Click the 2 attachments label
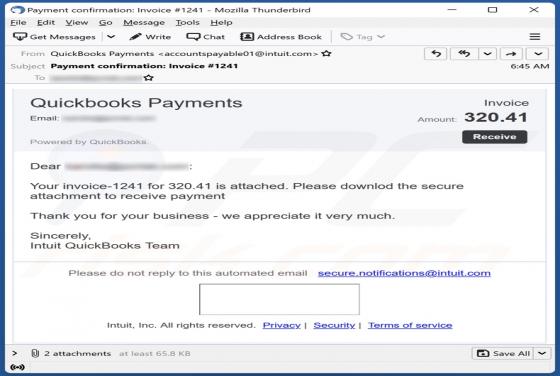The width and height of the screenshot is (560, 376). click(x=78, y=354)
